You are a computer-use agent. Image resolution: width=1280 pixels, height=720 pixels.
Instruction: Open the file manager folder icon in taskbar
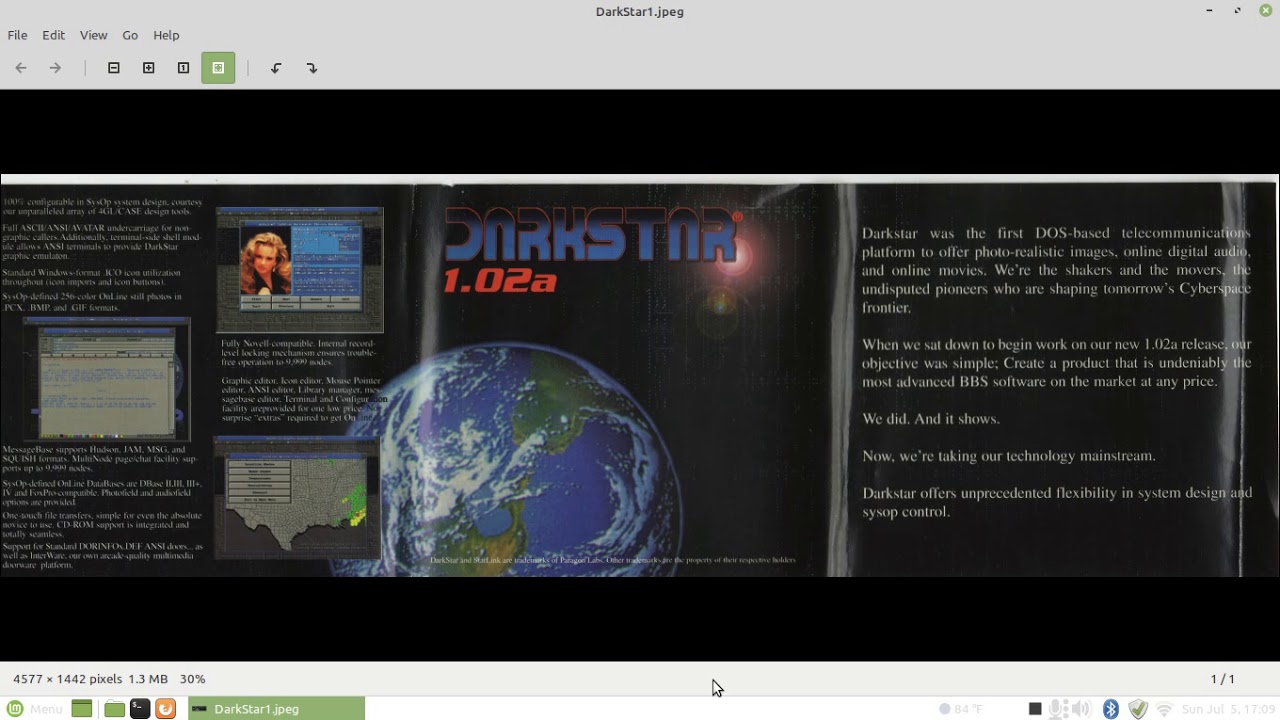pyautogui.click(x=114, y=709)
